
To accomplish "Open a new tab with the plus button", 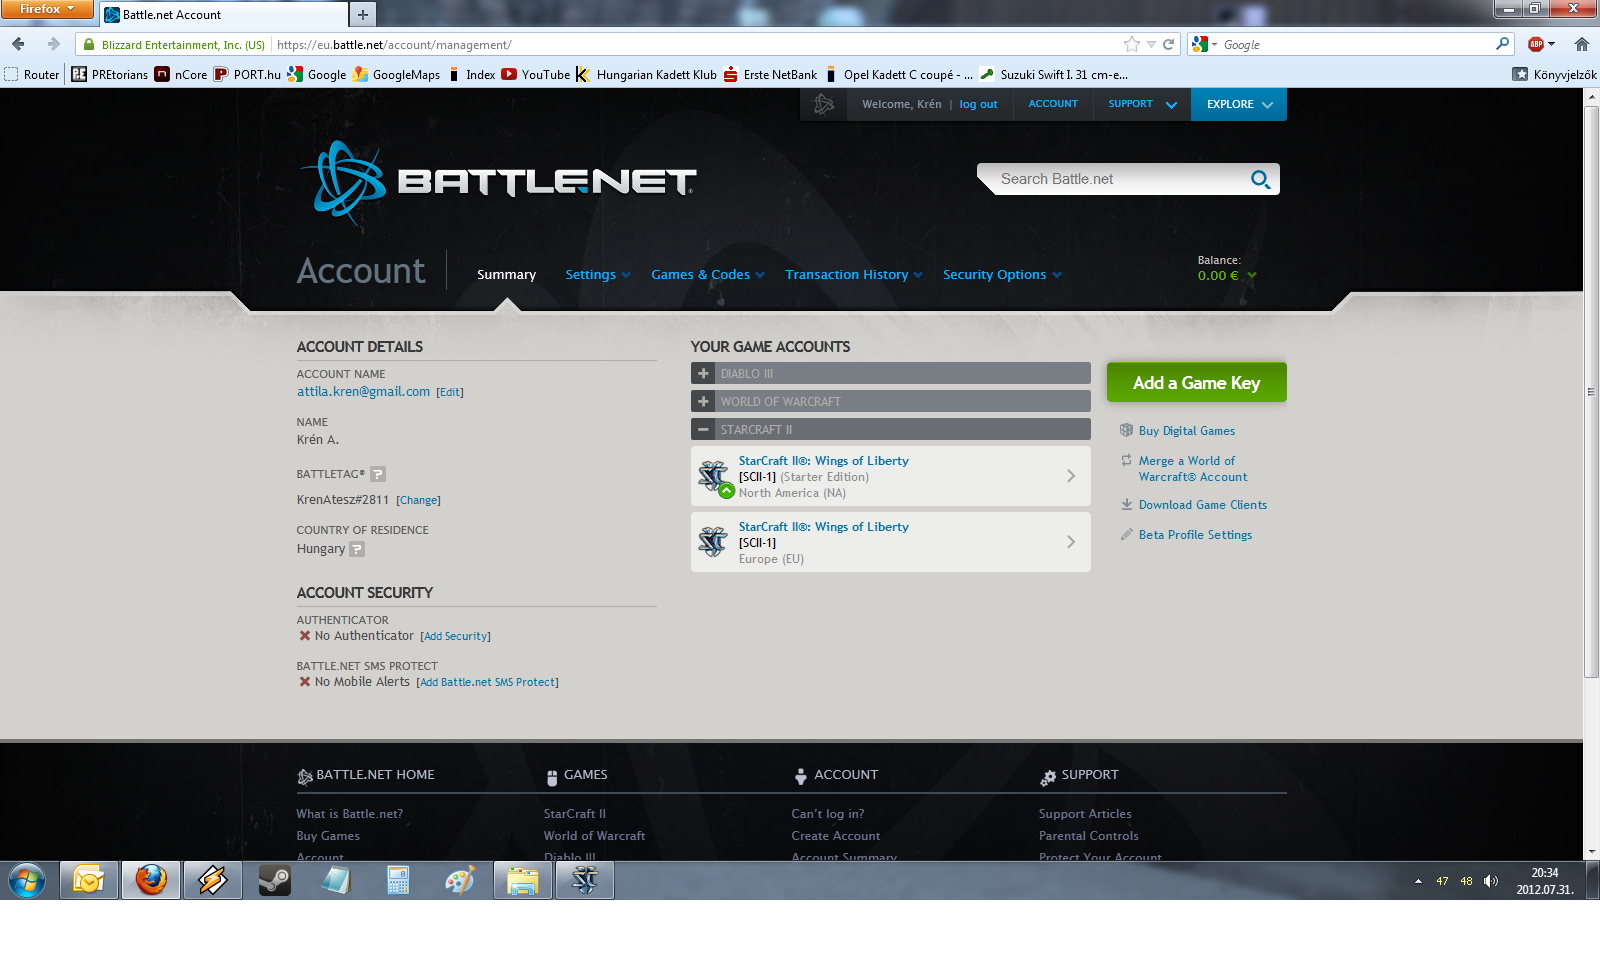I will coord(363,14).
